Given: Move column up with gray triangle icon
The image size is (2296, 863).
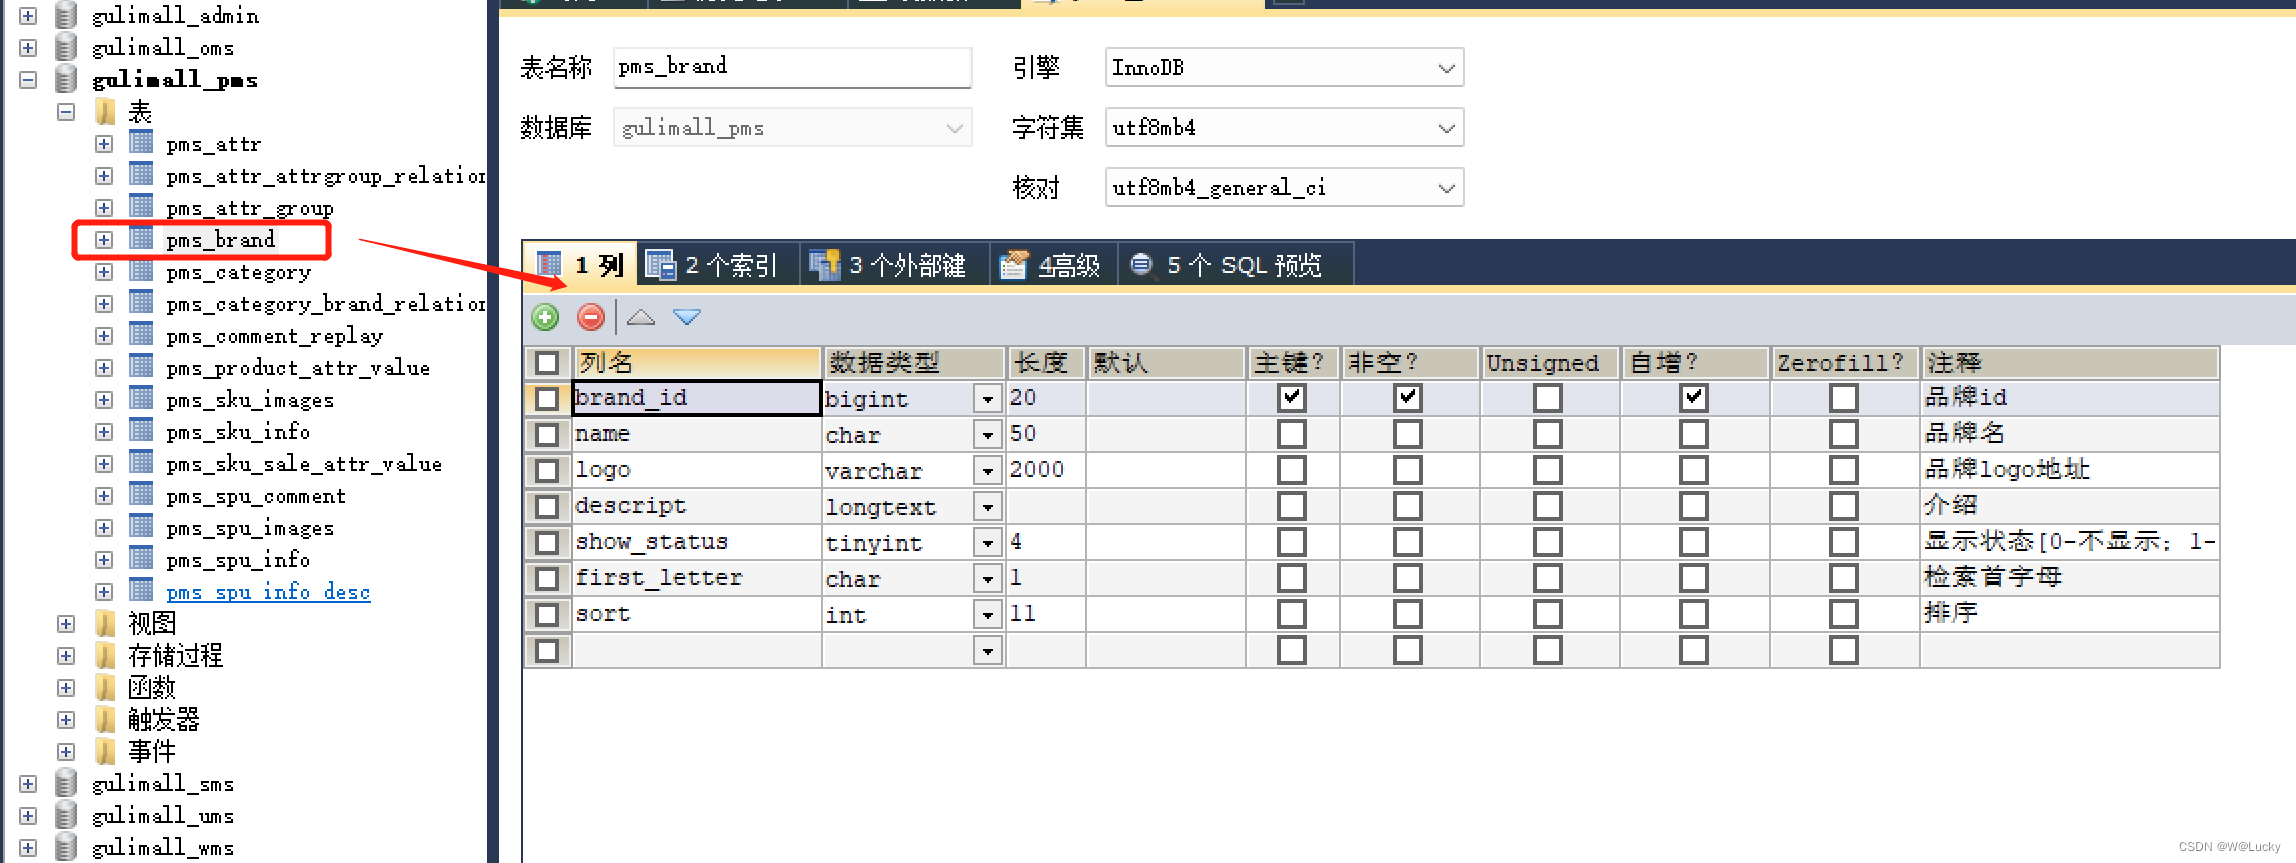Looking at the screenshot, I should tap(641, 318).
